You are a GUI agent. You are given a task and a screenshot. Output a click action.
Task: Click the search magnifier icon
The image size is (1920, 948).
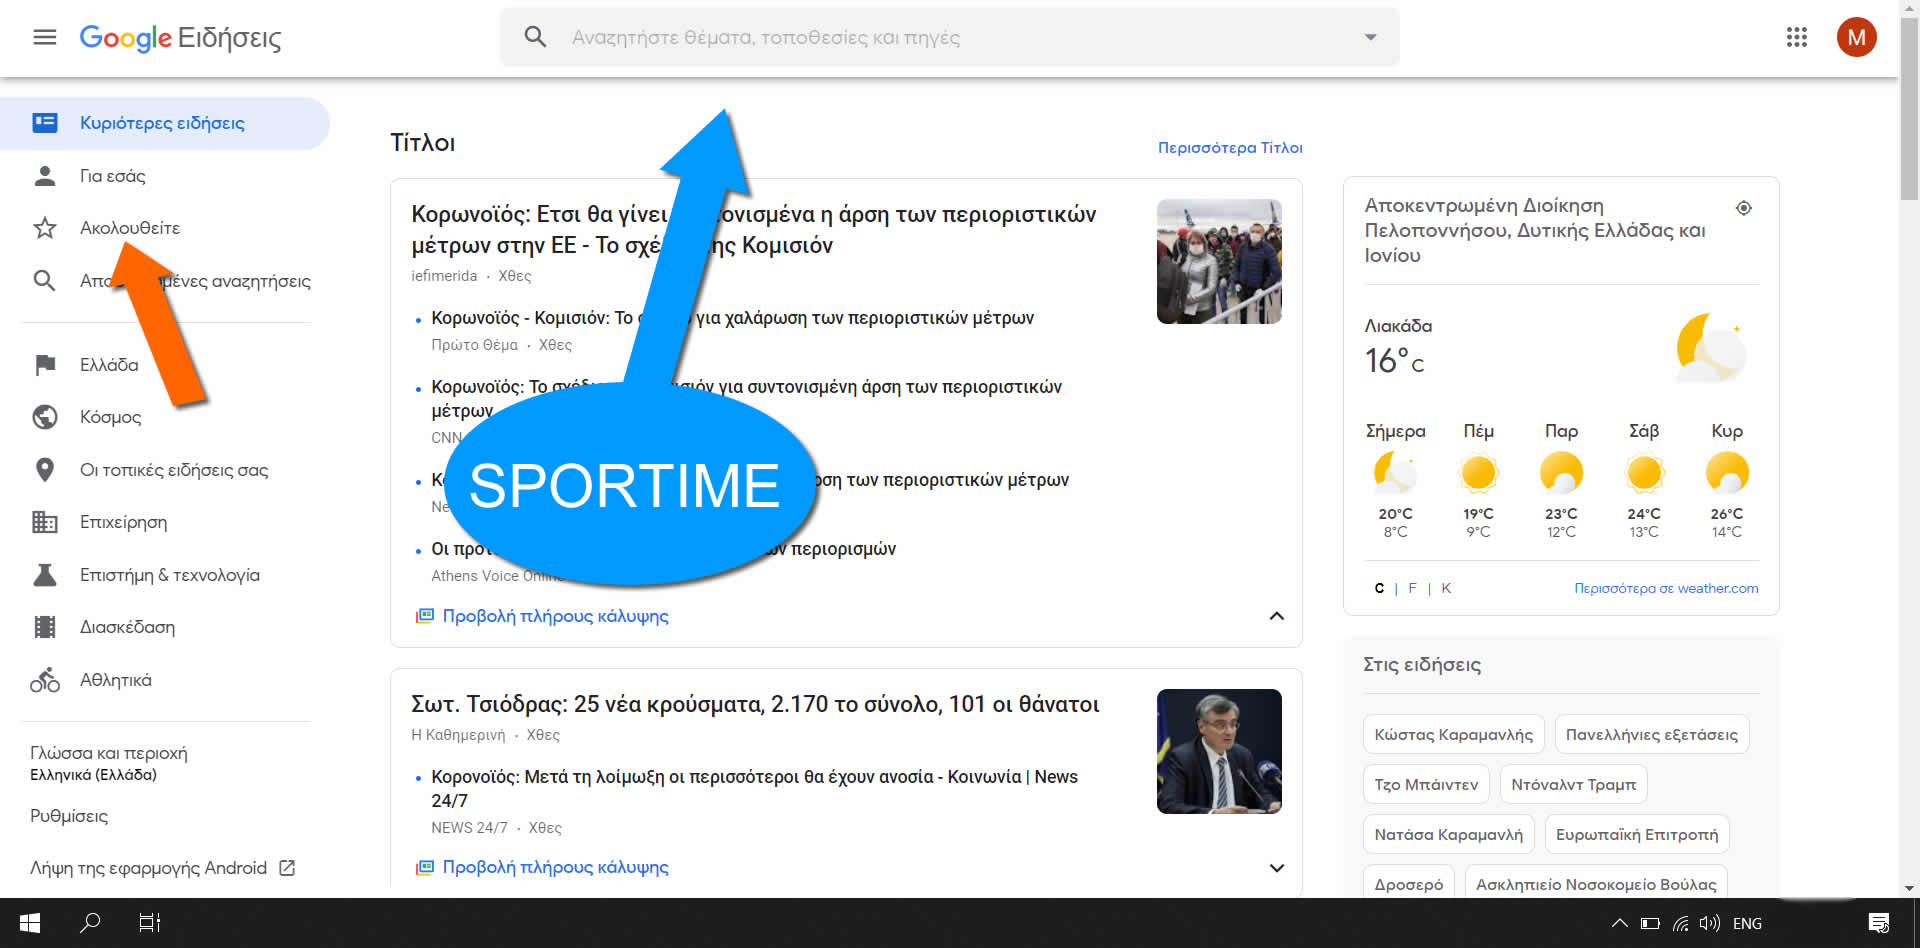click(535, 38)
